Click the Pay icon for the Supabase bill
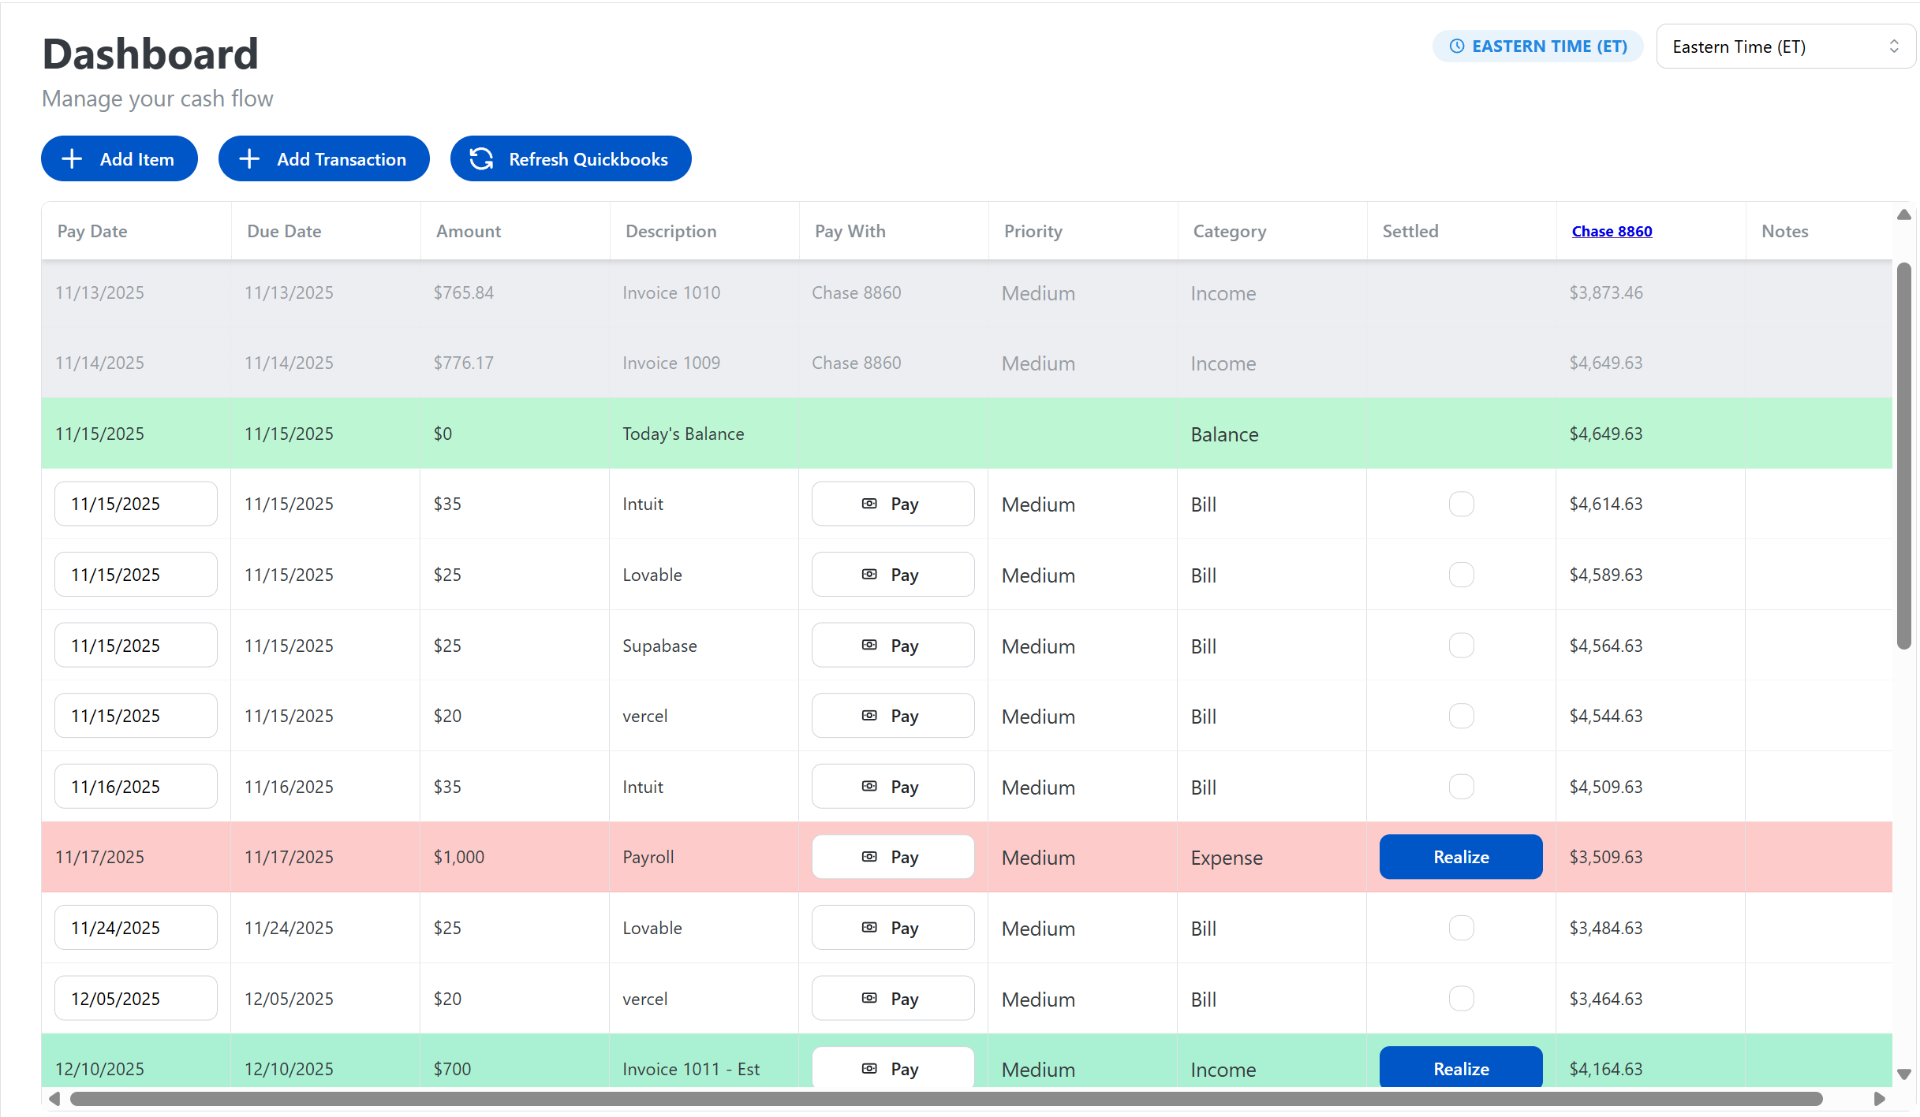 [x=869, y=645]
